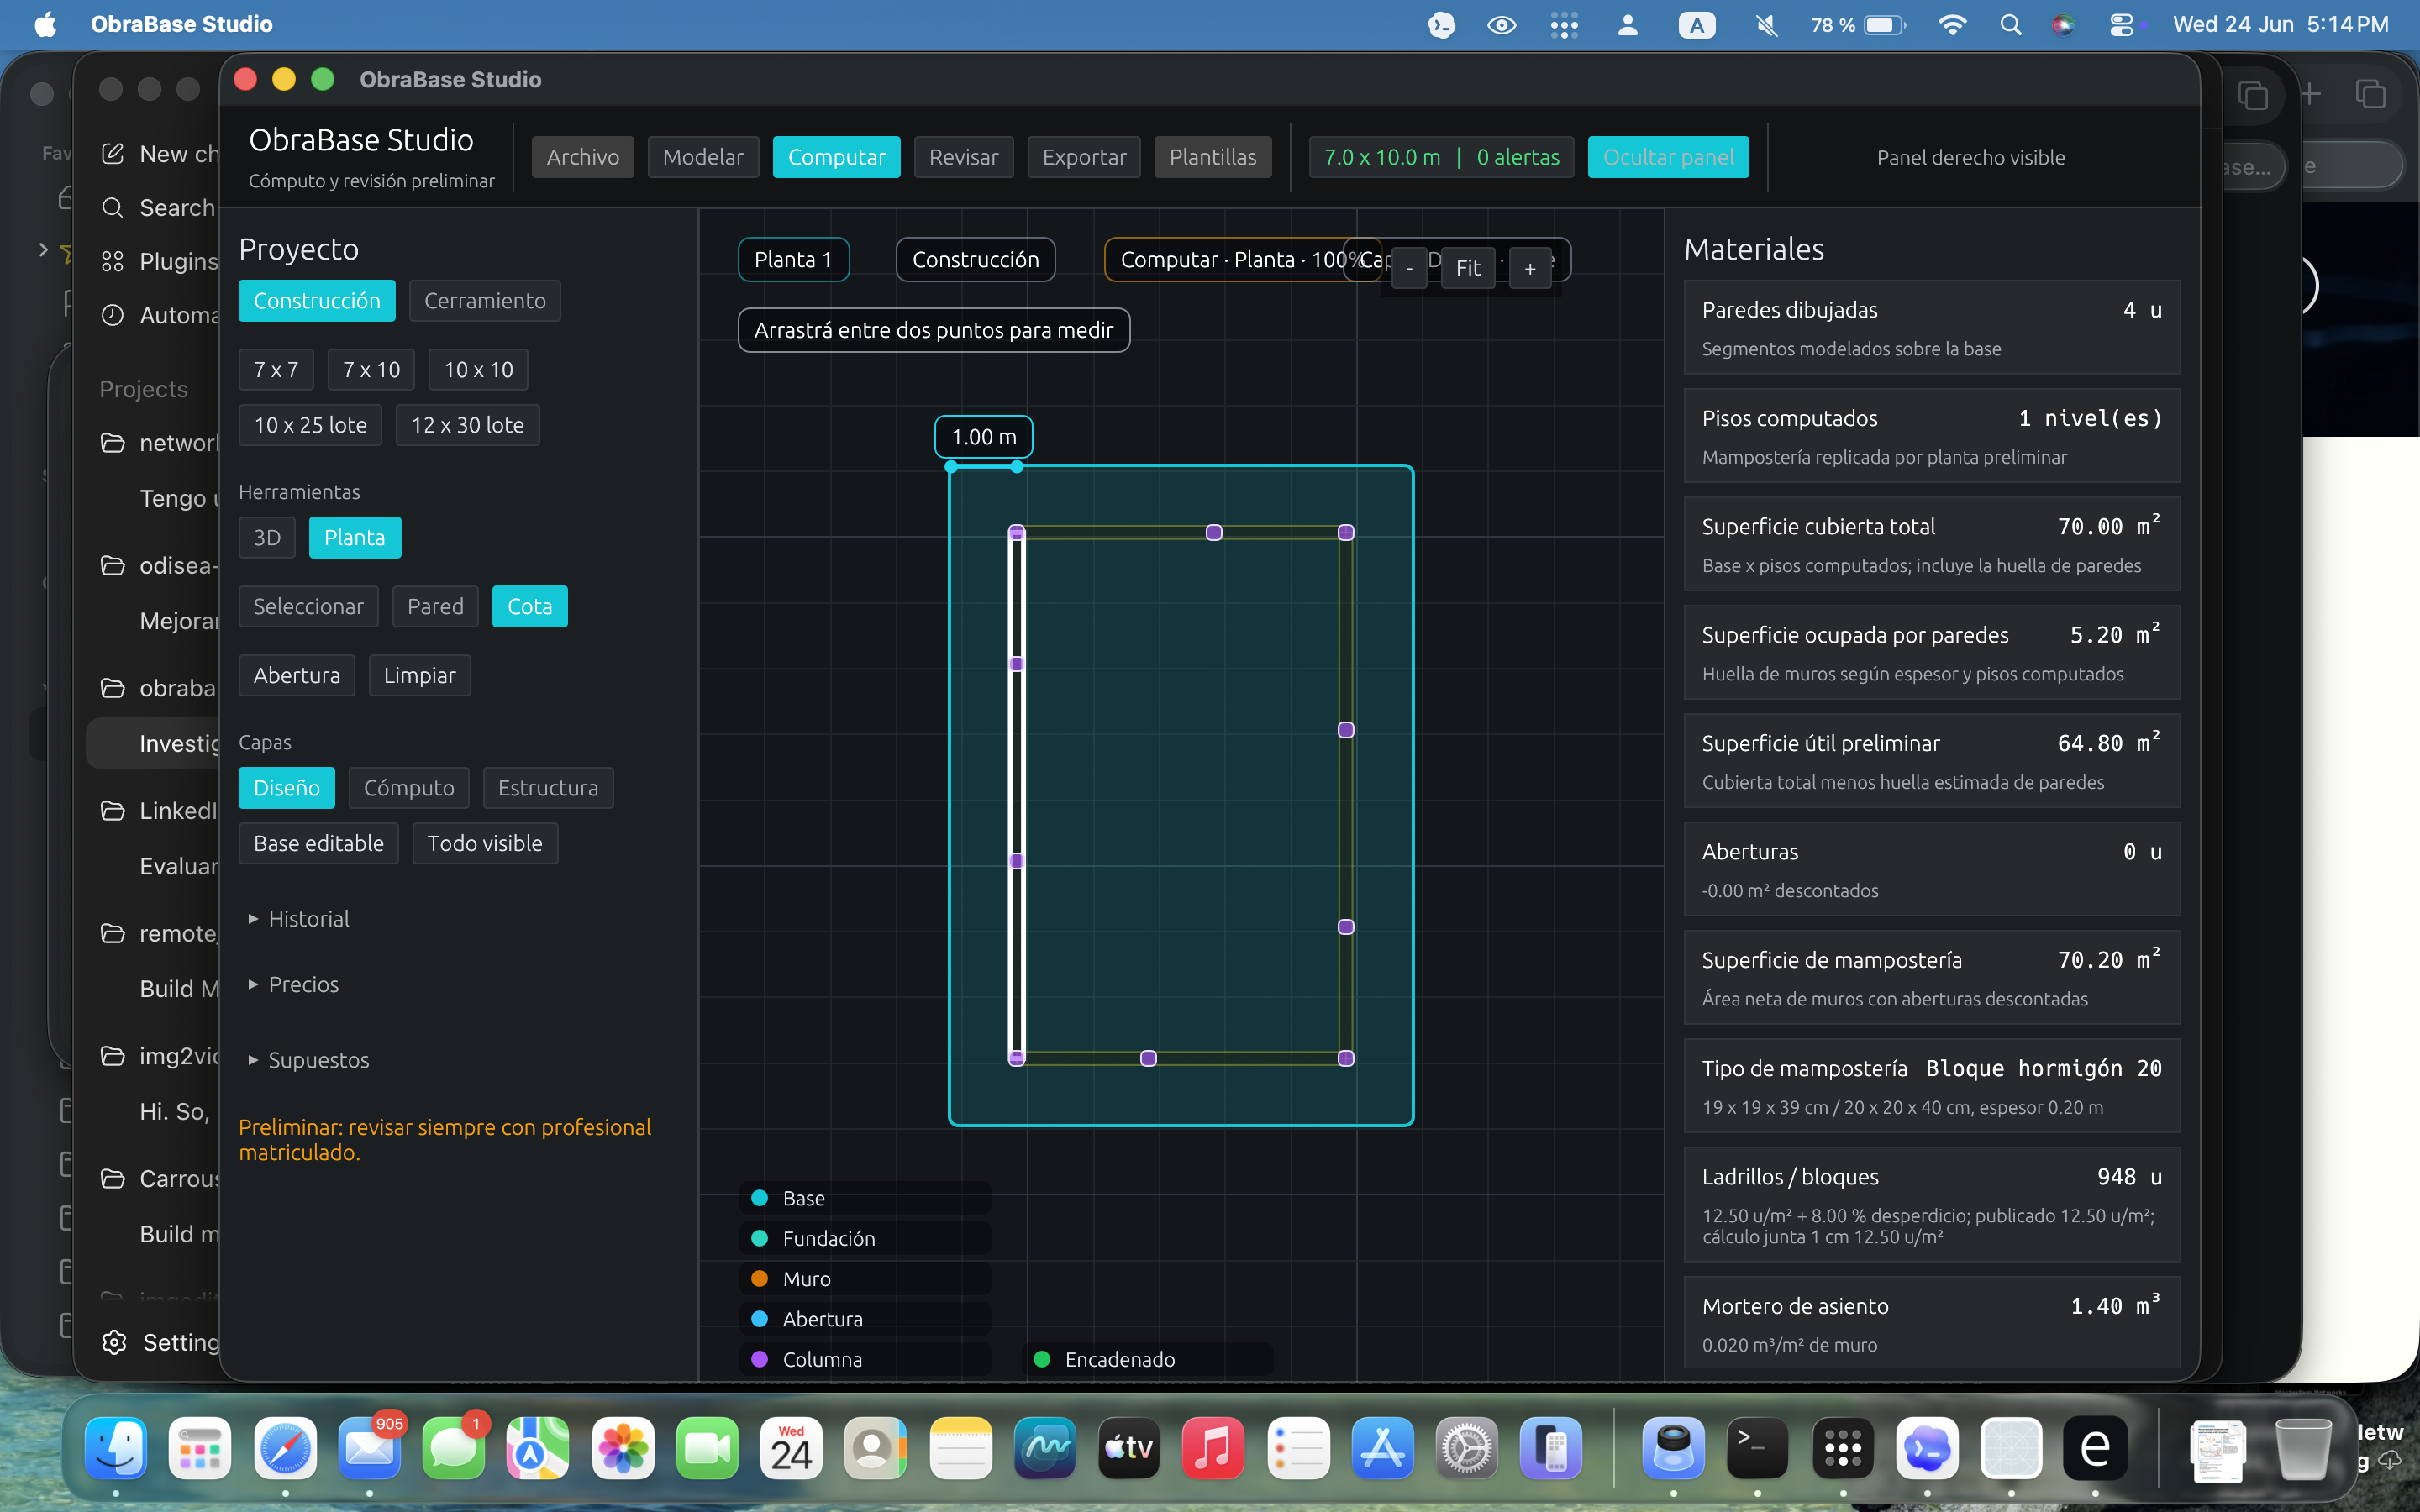The height and width of the screenshot is (1512, 2420).
Task: Click the Seleccionar tool
Action: click(309, 607)
